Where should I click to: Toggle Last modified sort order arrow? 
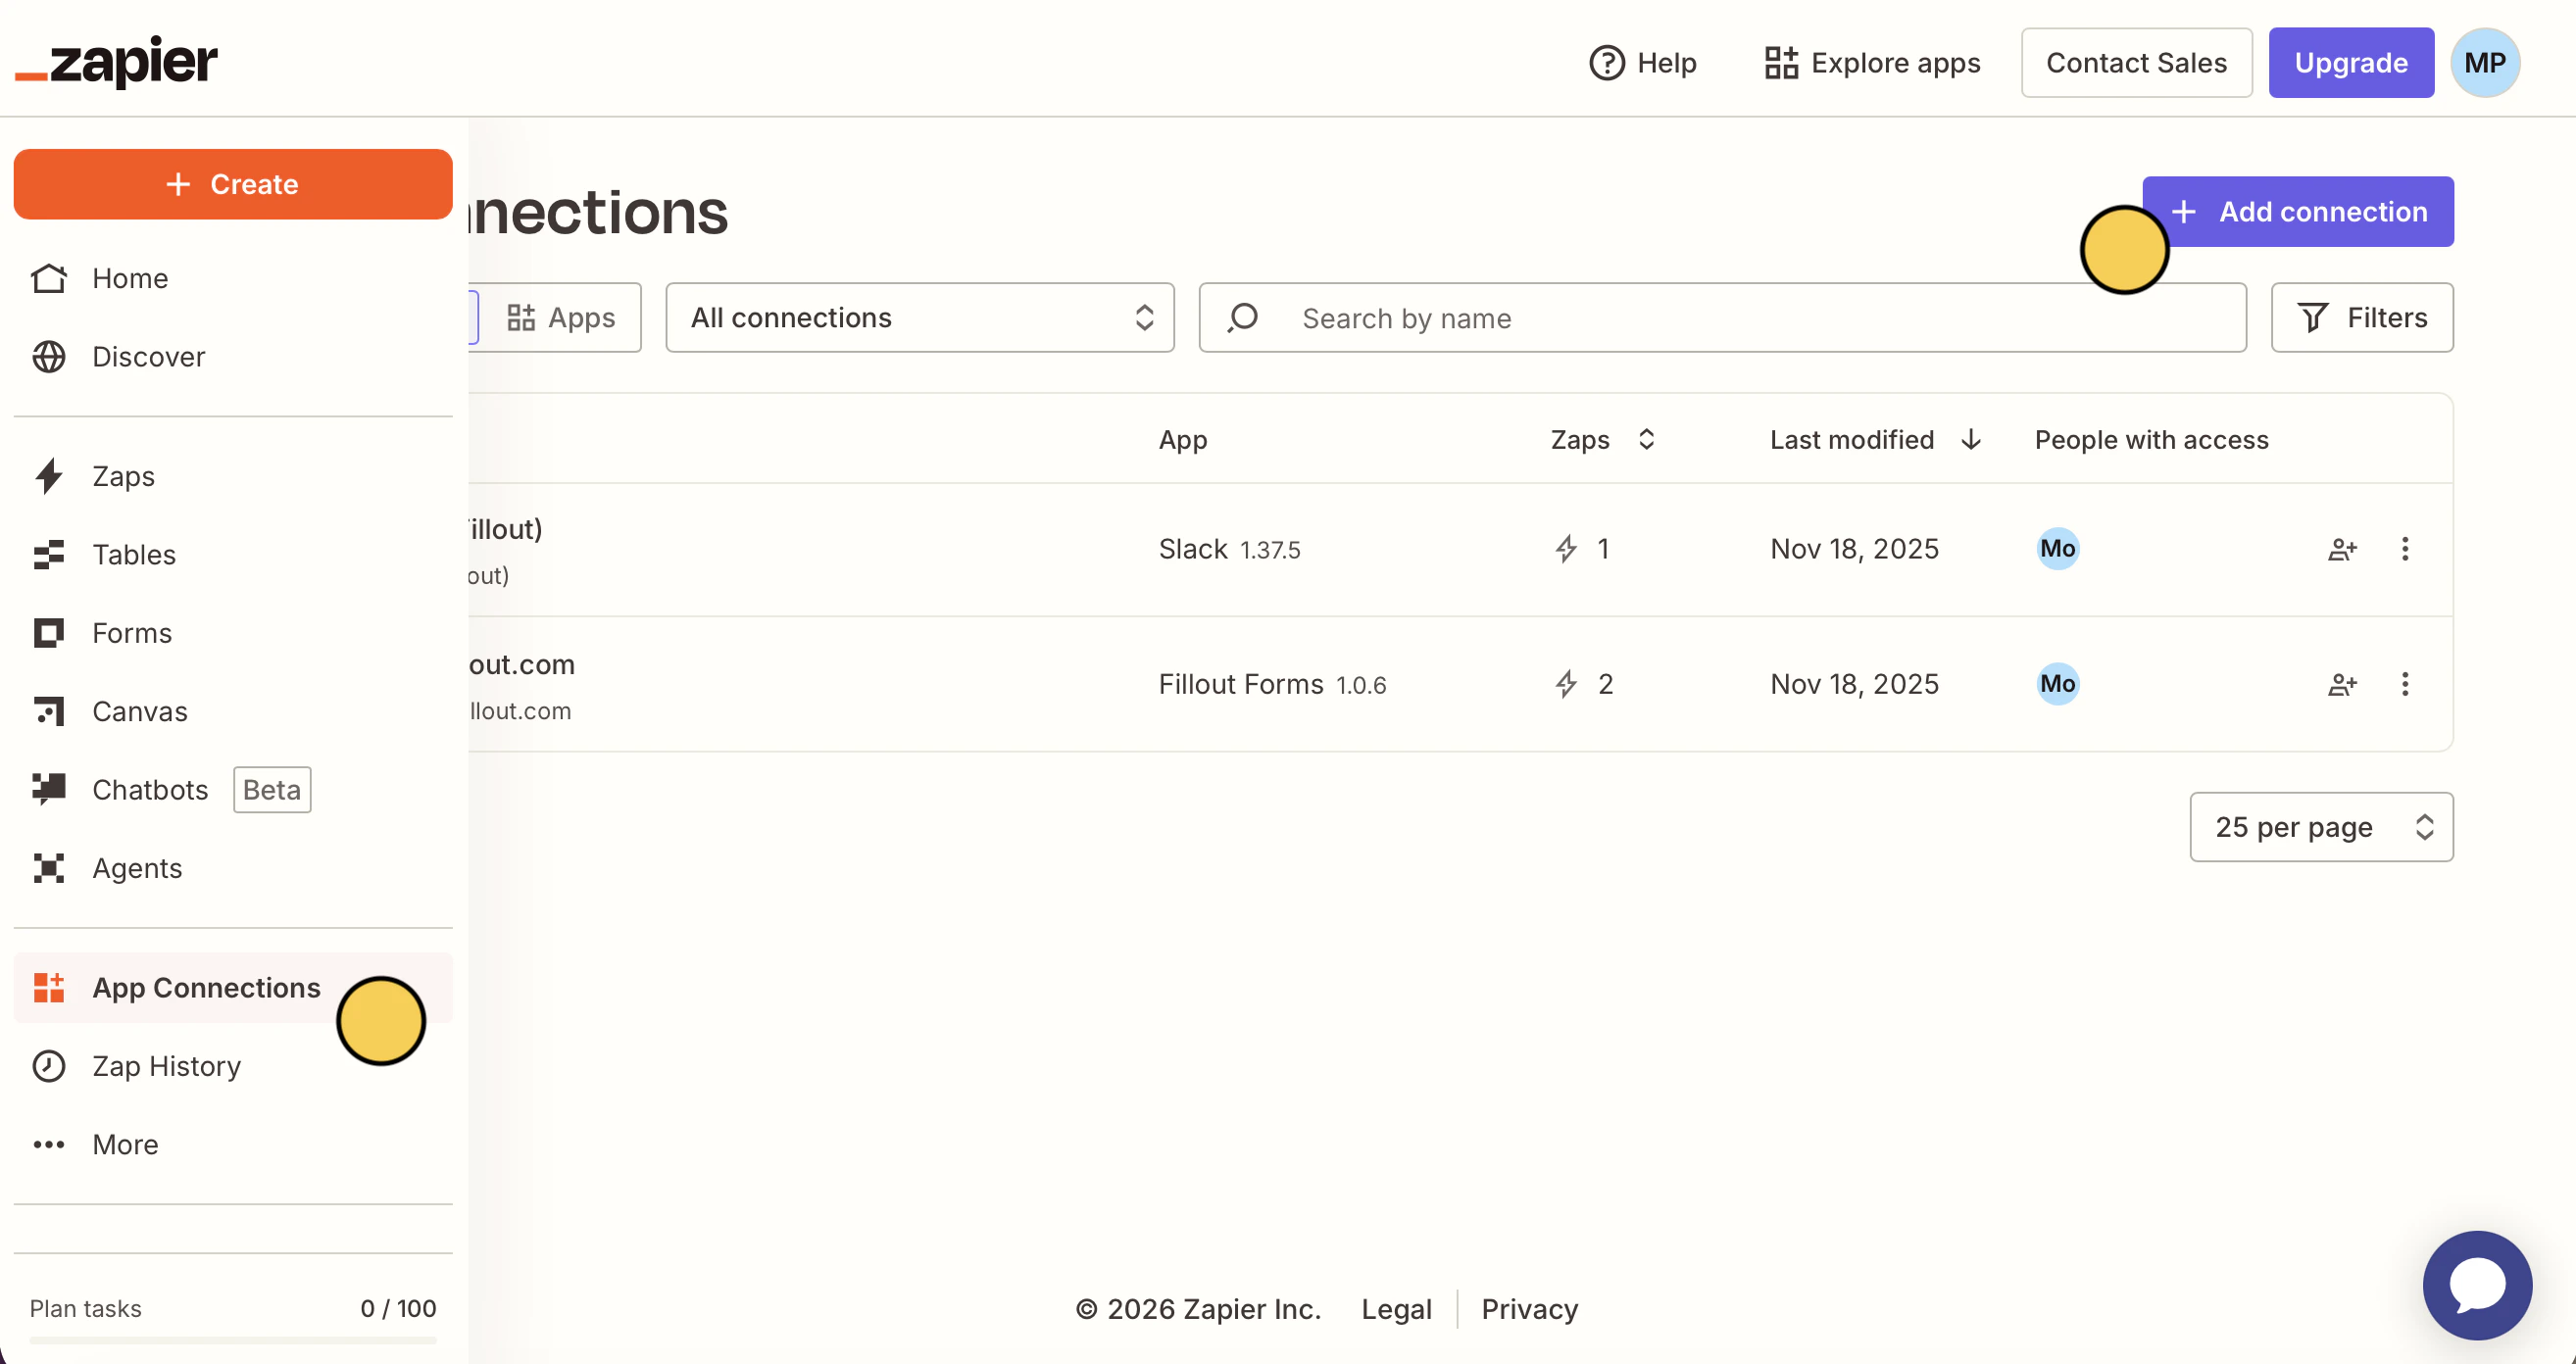click(1971, 440)
